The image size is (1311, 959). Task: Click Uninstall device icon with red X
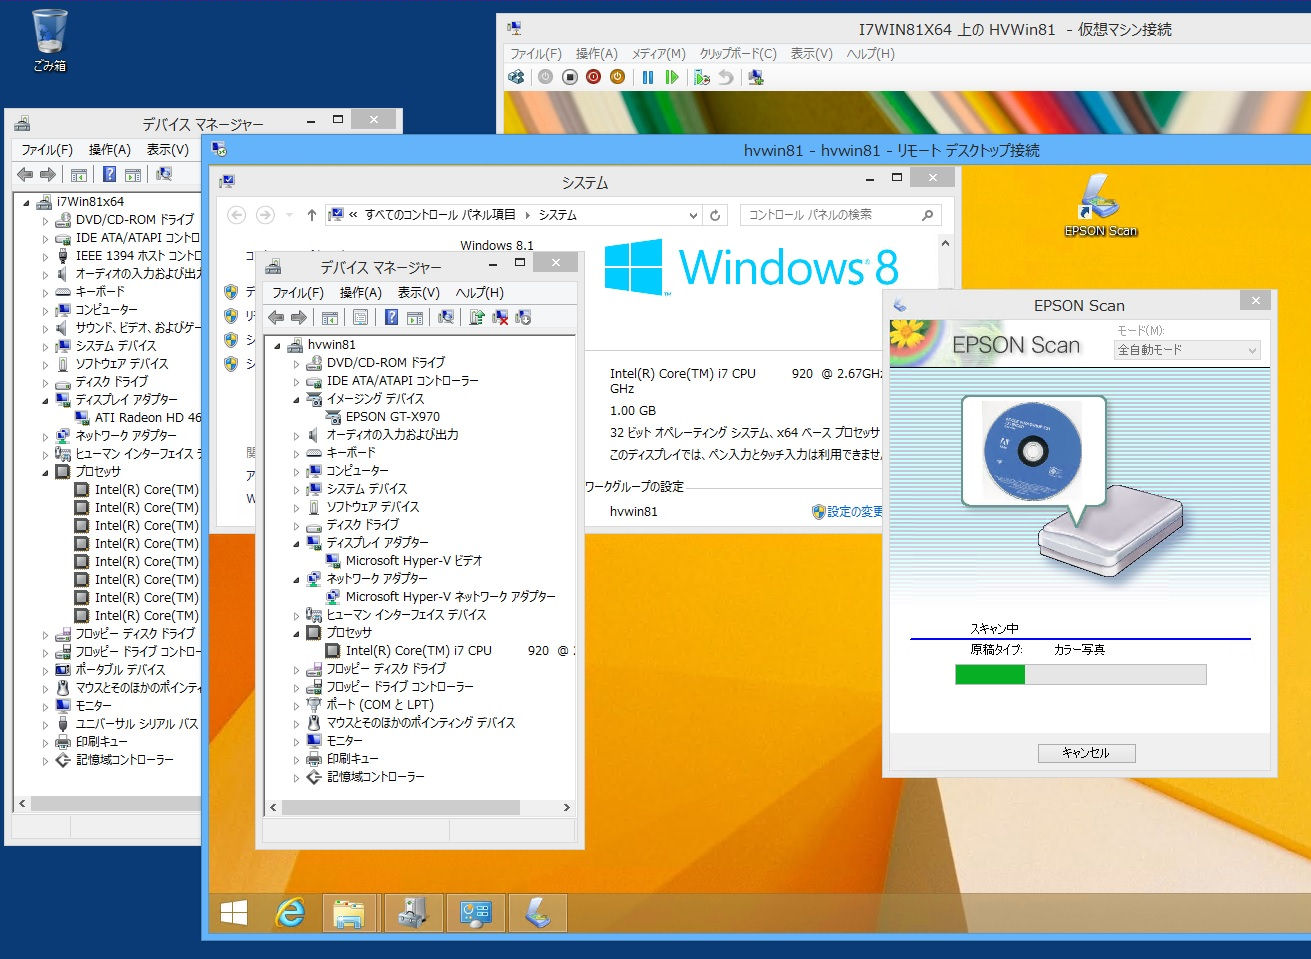[x=500, y=317]
